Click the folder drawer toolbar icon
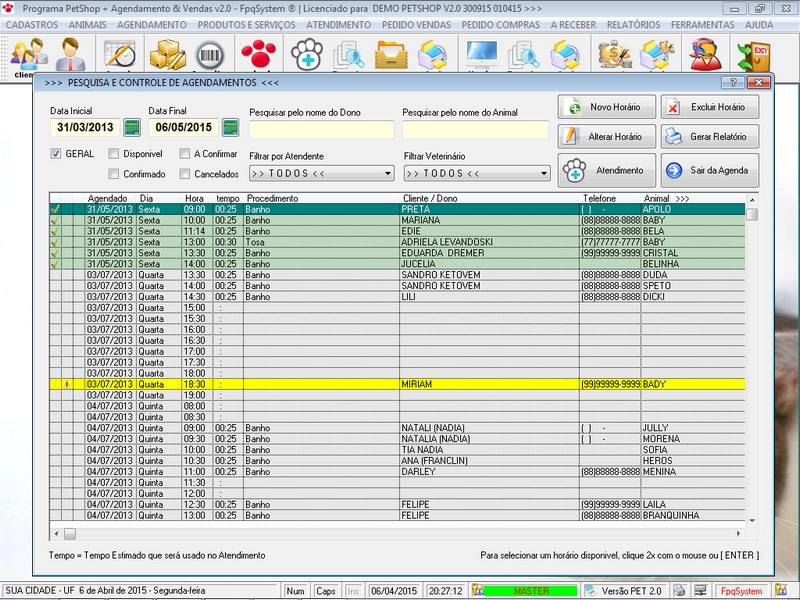The width and height of the screenshot is (800, 600). coord(391,54)
